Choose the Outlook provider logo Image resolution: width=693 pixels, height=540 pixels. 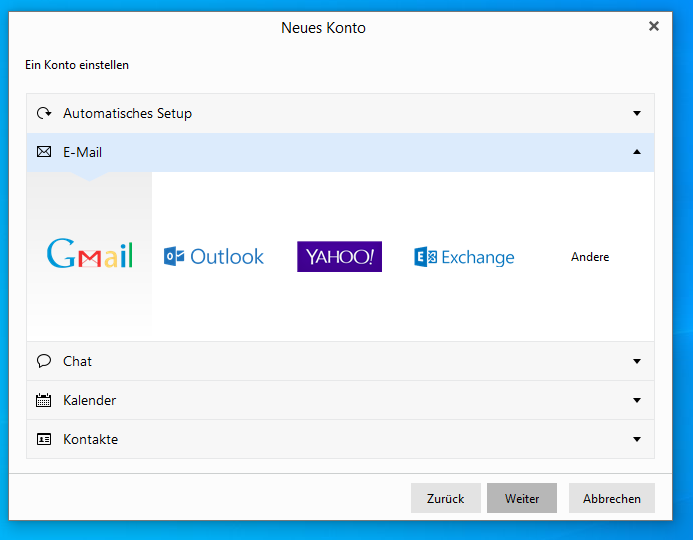click(214, 257)
